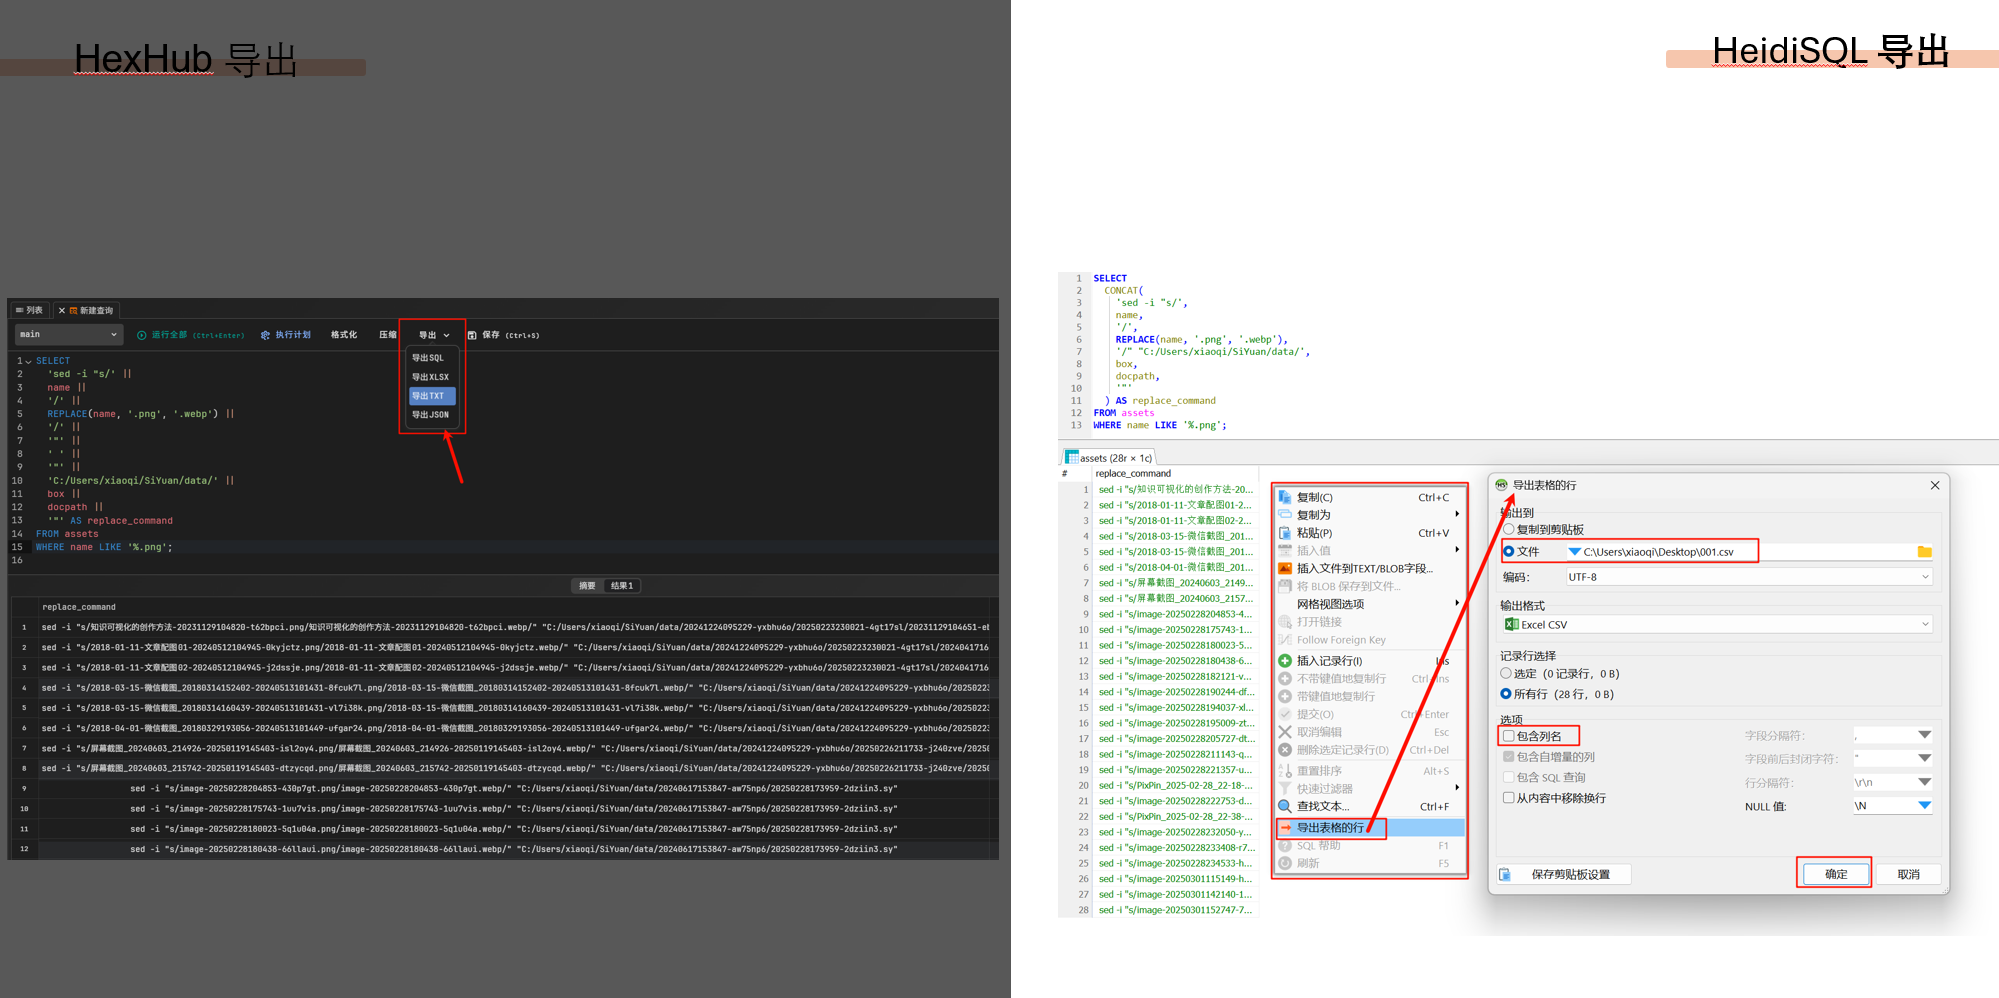Choose the 选定 rows radio button

tap(1506, 674)
